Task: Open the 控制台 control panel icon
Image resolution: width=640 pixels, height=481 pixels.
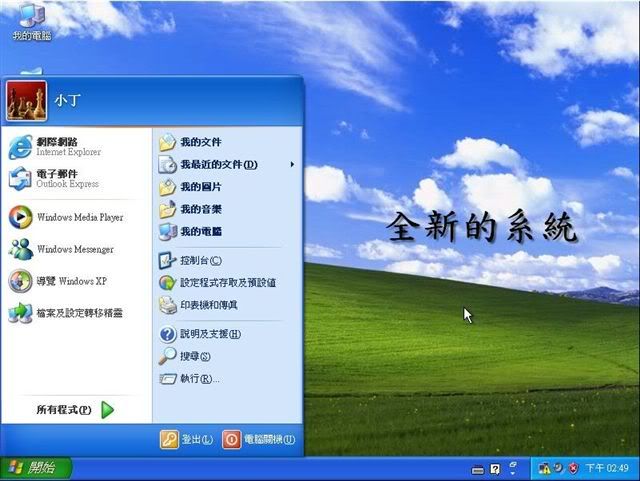Action: coord(167,261)
